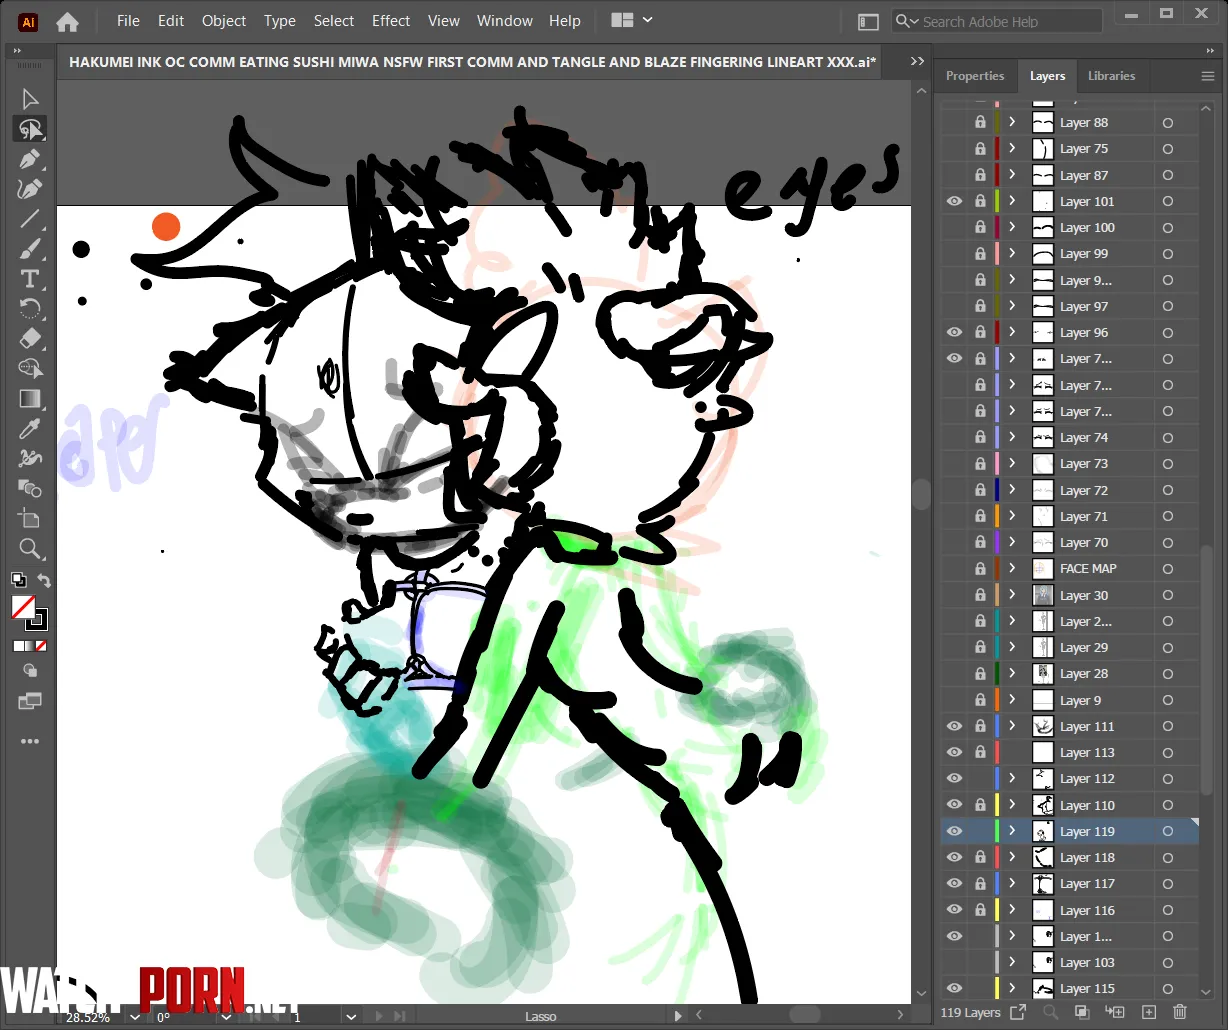Select the Eraser tool

point(30,338)
